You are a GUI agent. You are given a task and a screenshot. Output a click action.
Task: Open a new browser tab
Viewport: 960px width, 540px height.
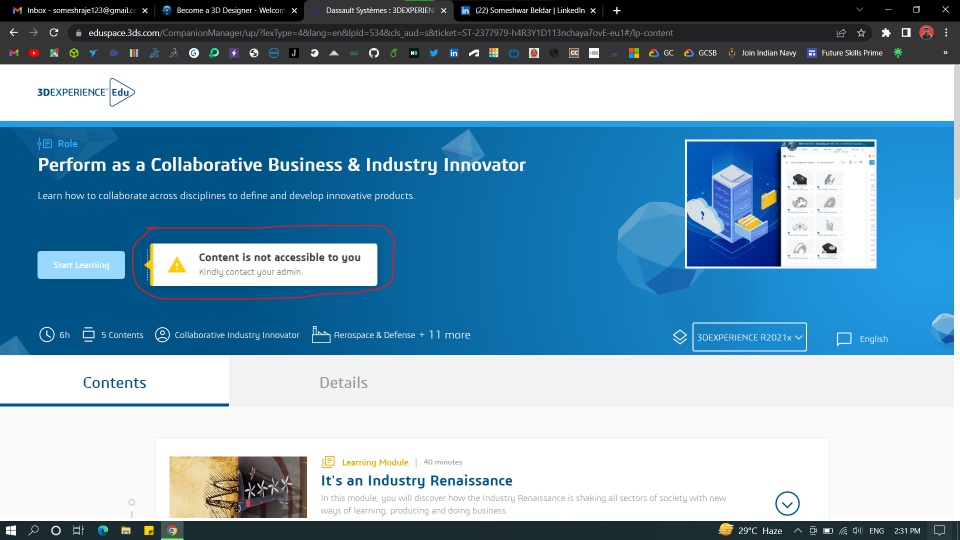point(617,10)
